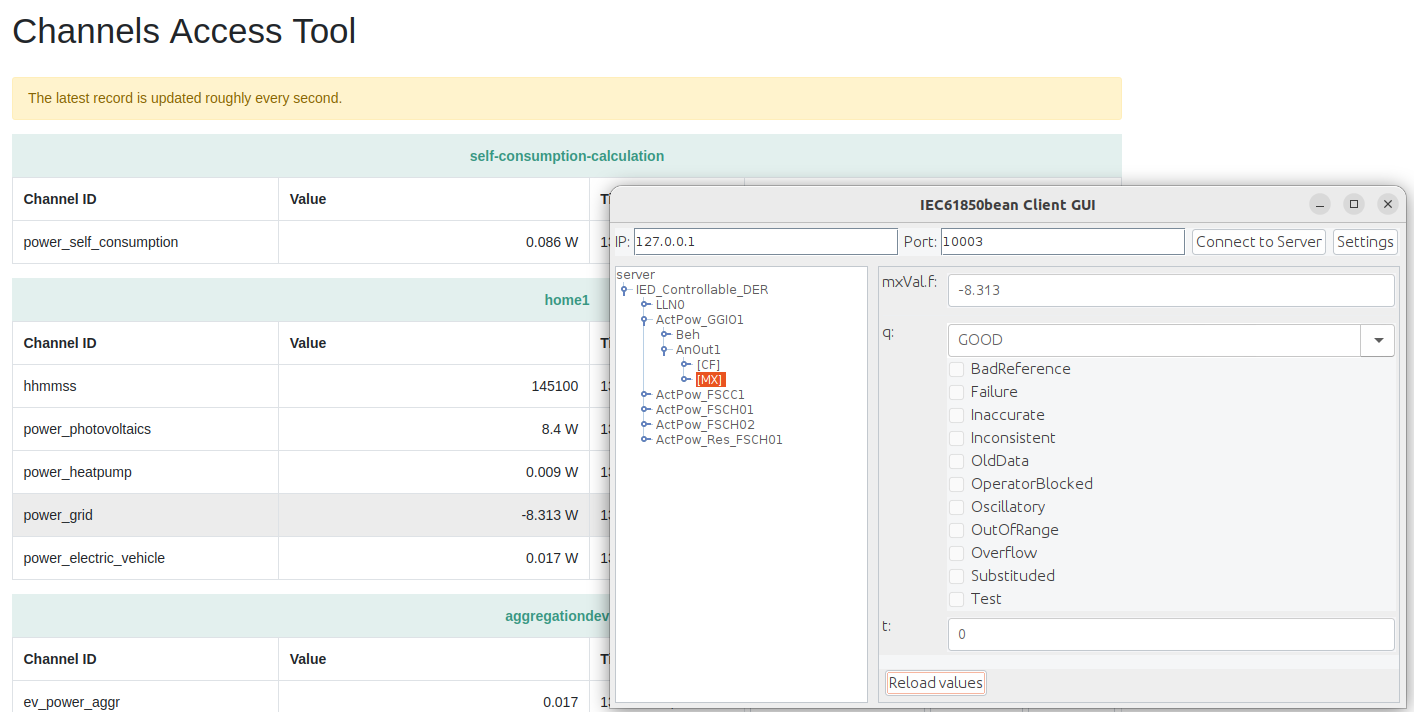Enable the BadReference checkbox
The height and width of the screenshot is (712, 1414).
click(956, 369)
